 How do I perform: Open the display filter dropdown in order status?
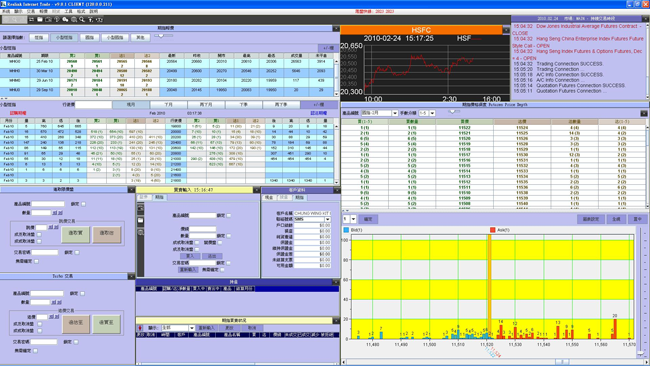click(x=192, y=328)
